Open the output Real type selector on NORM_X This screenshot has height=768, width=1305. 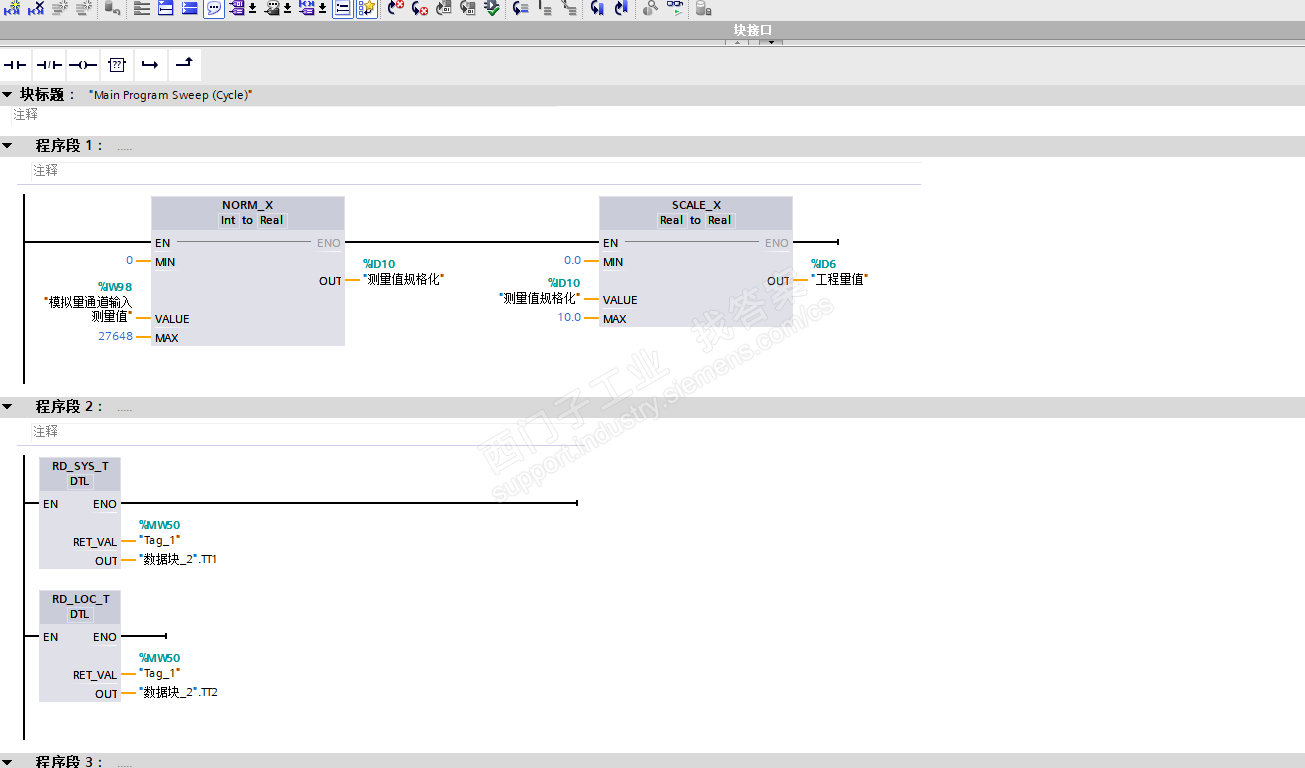pyautogui.click(x=271, y=220)
